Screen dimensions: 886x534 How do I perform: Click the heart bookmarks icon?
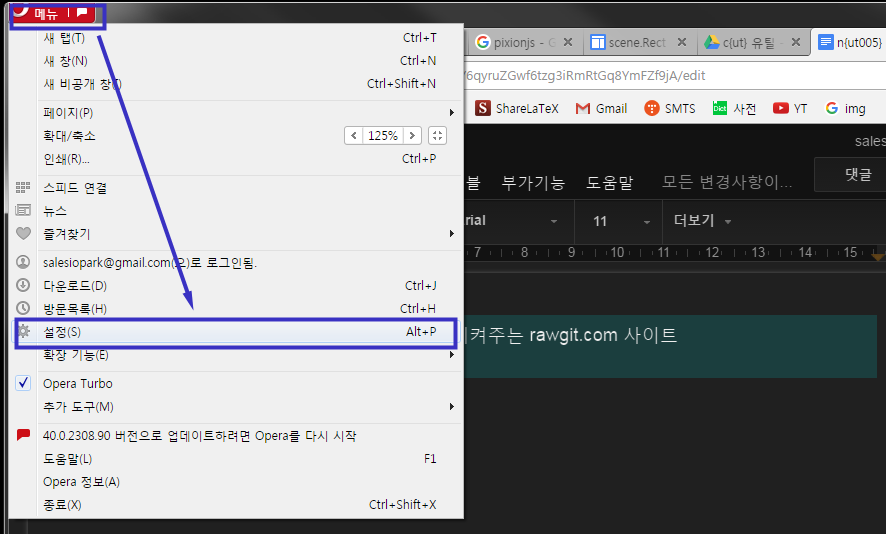point(23,233)
